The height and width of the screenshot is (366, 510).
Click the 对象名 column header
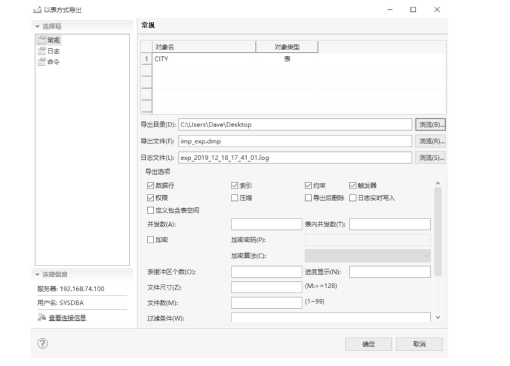point(204,47)
